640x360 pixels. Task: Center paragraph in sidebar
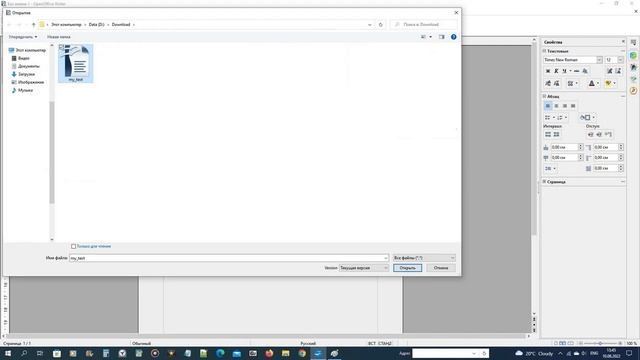coord(556,106)
